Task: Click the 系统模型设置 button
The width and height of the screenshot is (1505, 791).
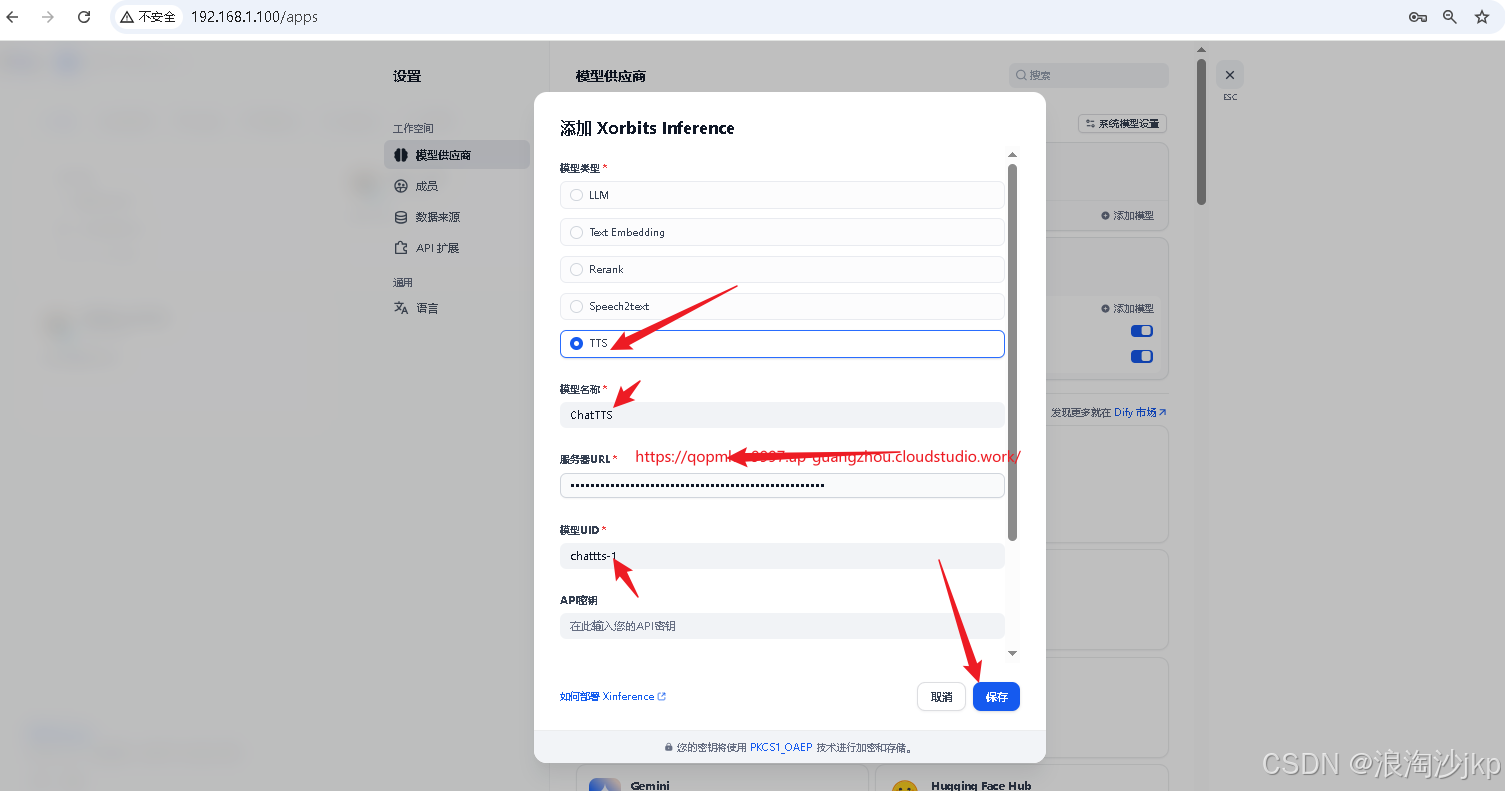Action: pyautogui.click(x=1123, y=124)
